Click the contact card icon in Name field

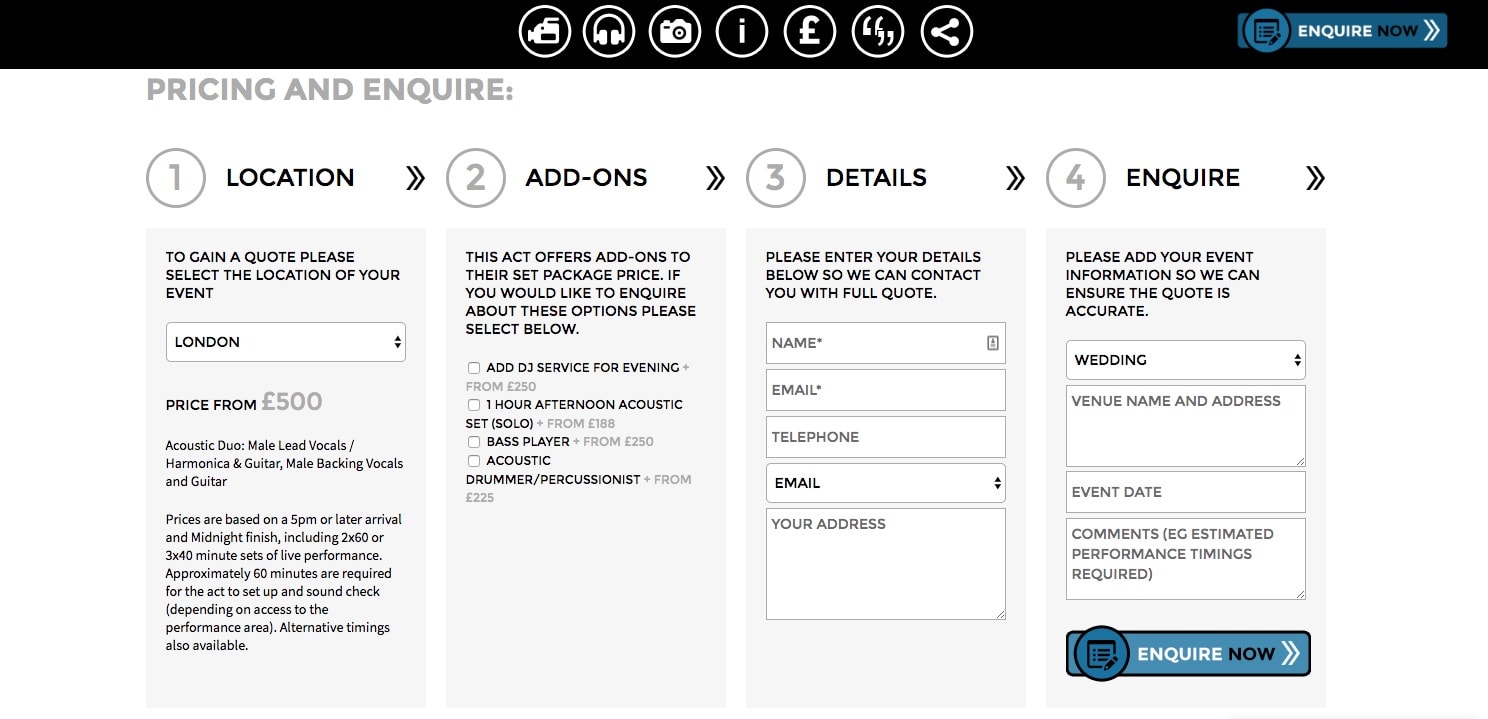click(x=992, y=343)
